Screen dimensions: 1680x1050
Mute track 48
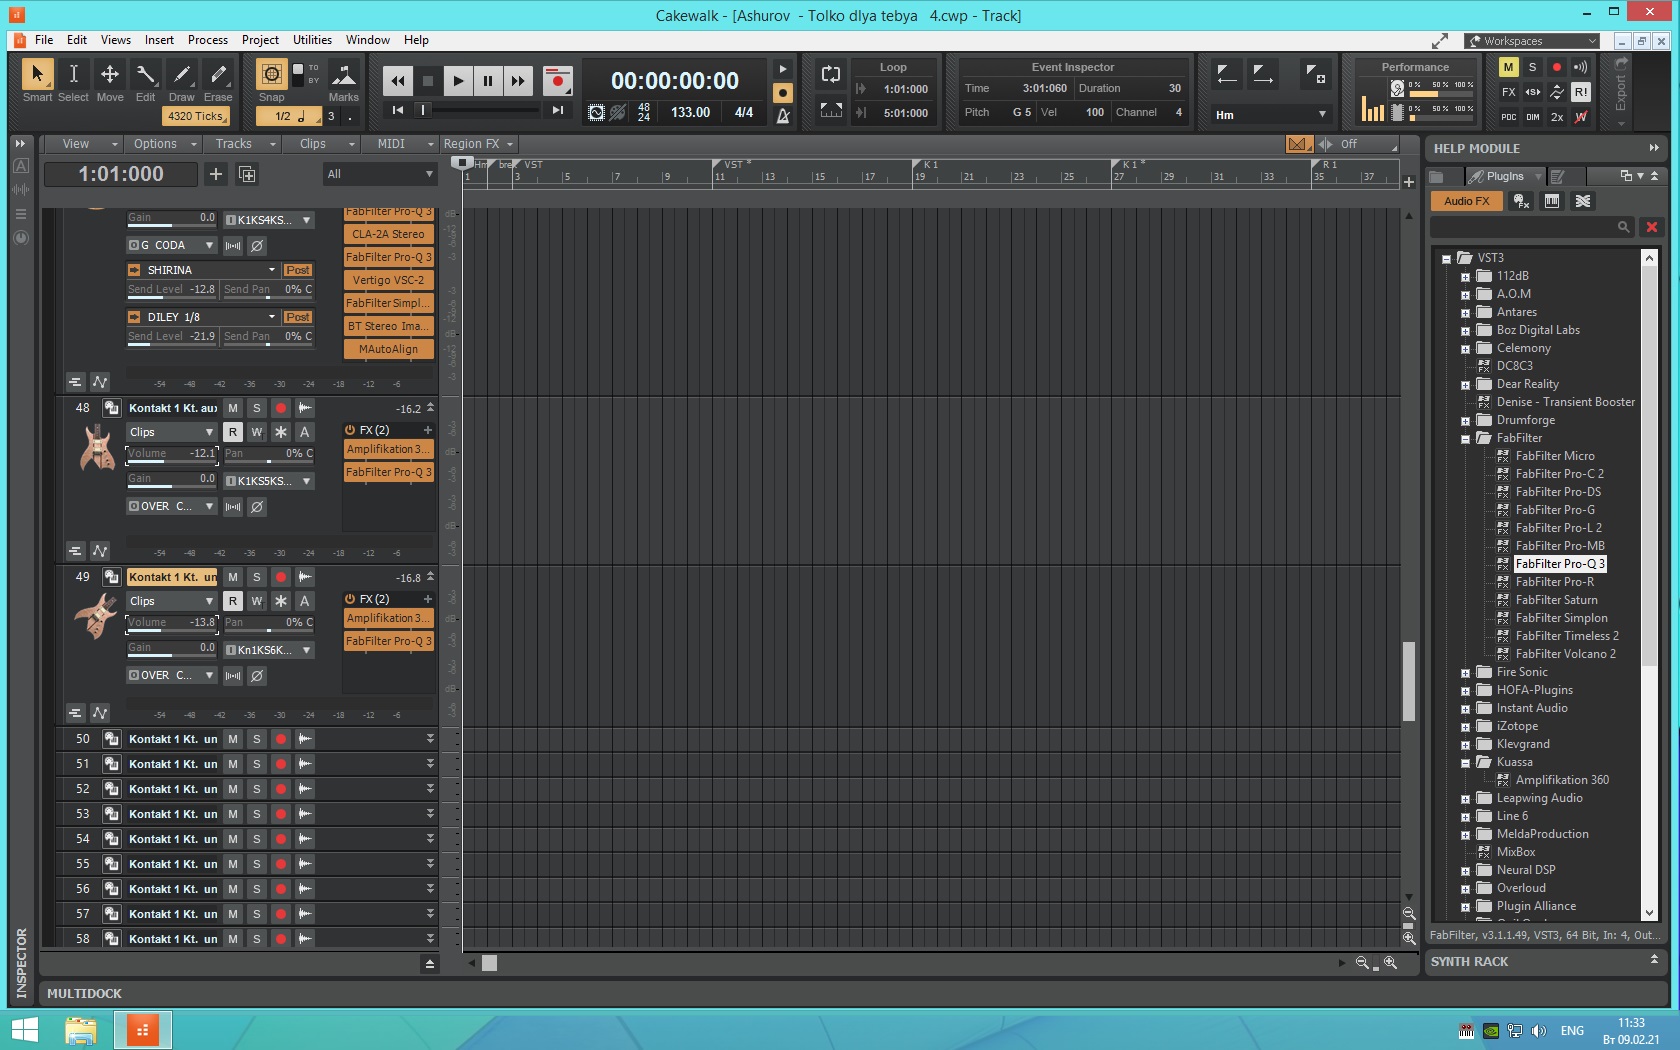[232, 408]
